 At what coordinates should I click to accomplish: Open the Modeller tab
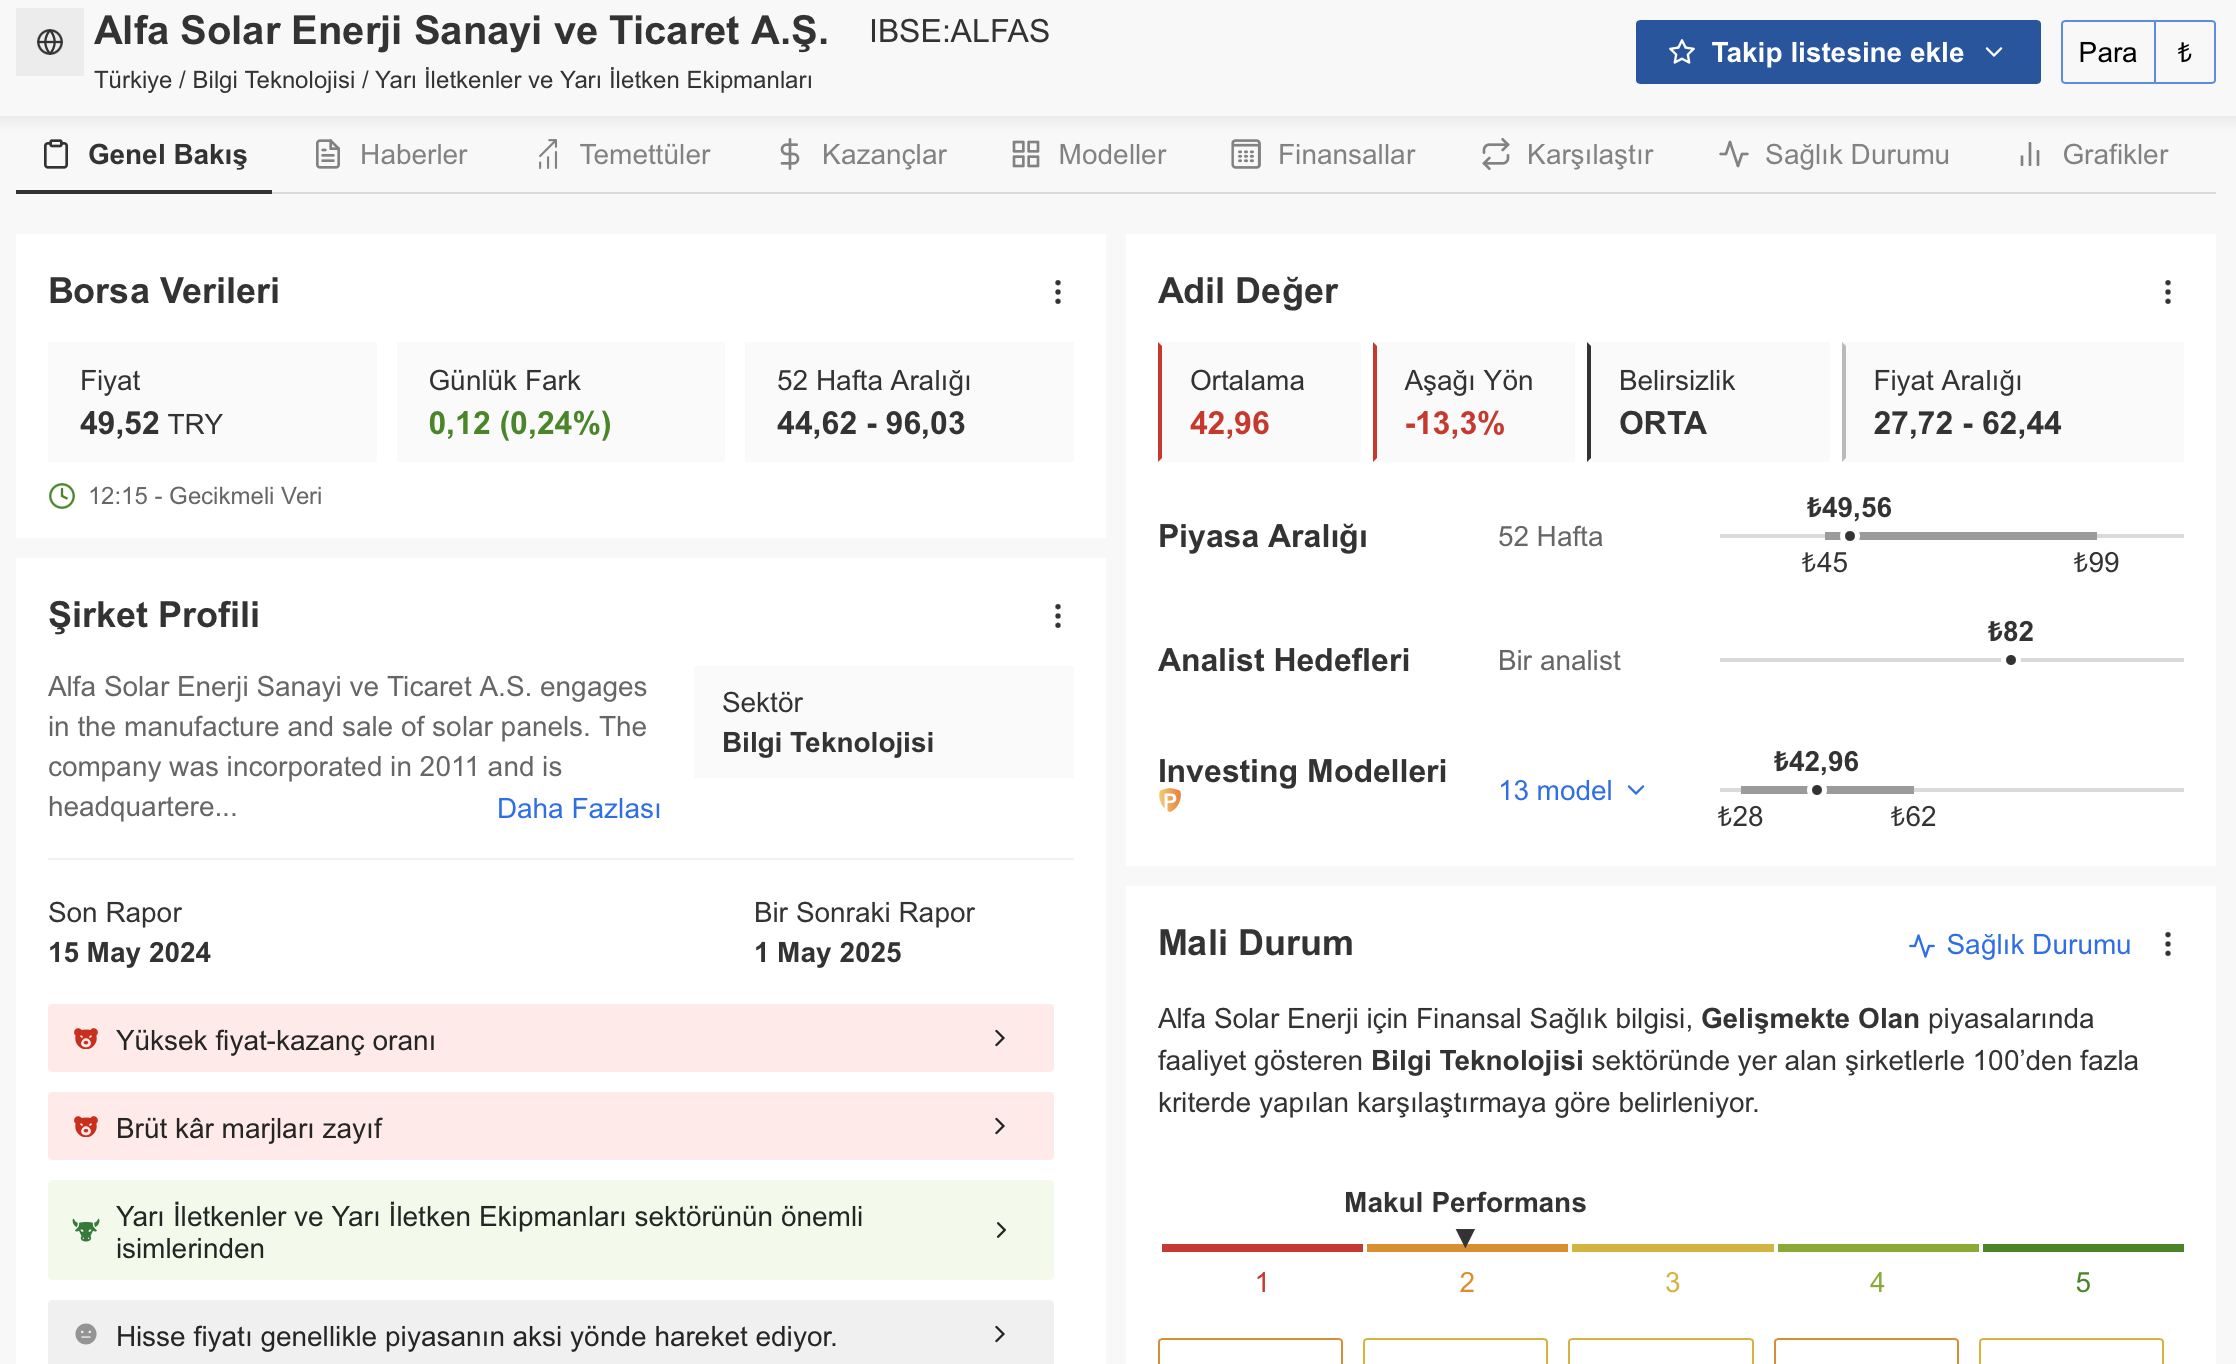click(x=1088, y=154)
